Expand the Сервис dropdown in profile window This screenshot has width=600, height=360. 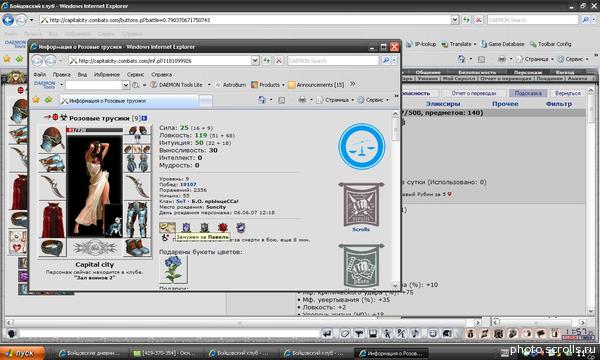click(387, 100)
